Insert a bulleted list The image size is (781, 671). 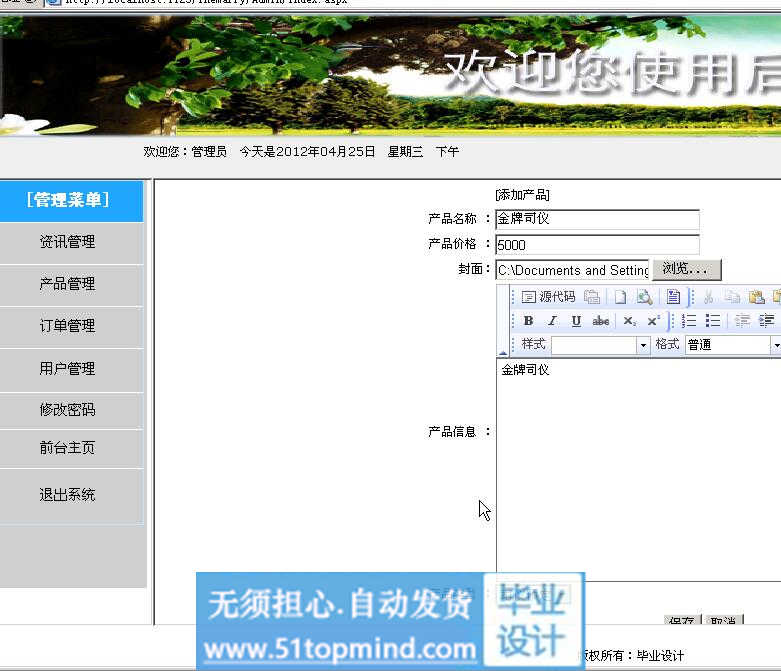pos(713,321)
